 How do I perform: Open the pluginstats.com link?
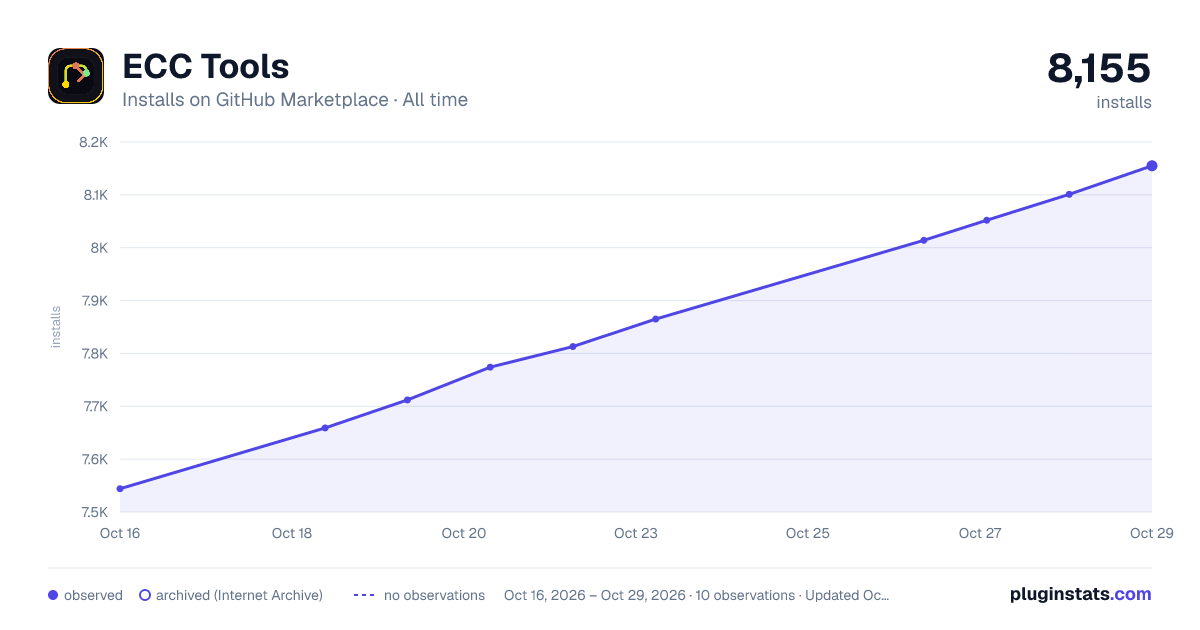(1081, 594)
